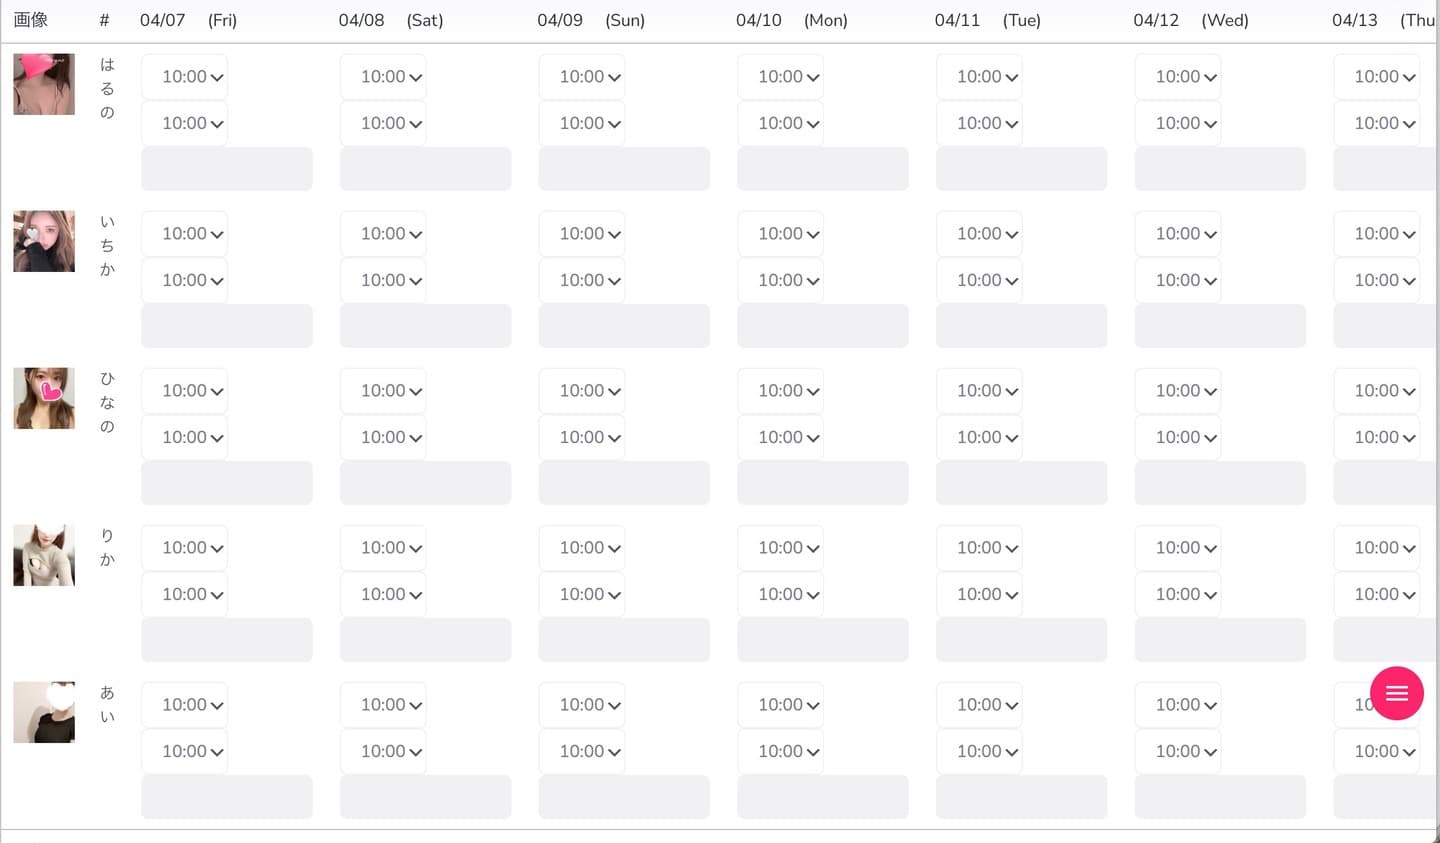Image resolution: width=1440 pixels, height=843 pixels.
Task: Select りか's profile photo thumbnail
Action: click(x=44, y=555)
